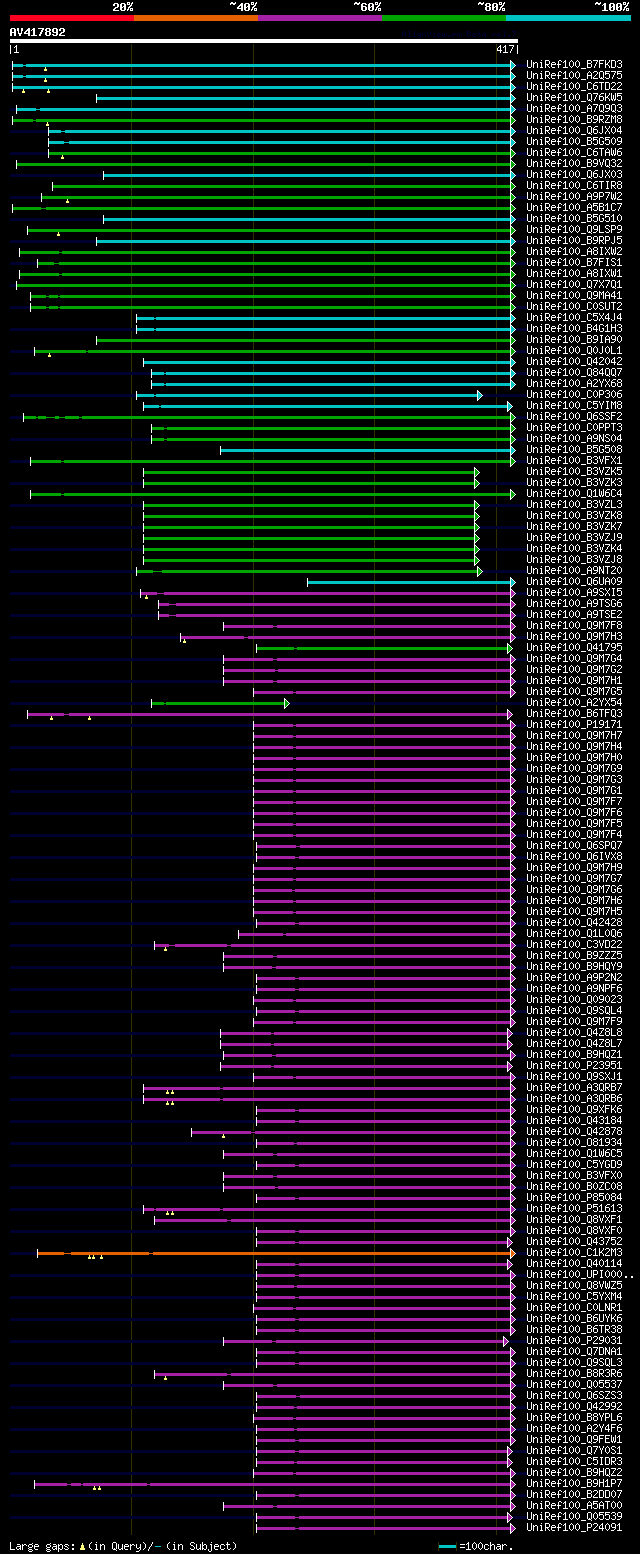View entry UniRef100_A9SXI5
The height and width of the screenshot is (1554, 640).
pos(574,592)
